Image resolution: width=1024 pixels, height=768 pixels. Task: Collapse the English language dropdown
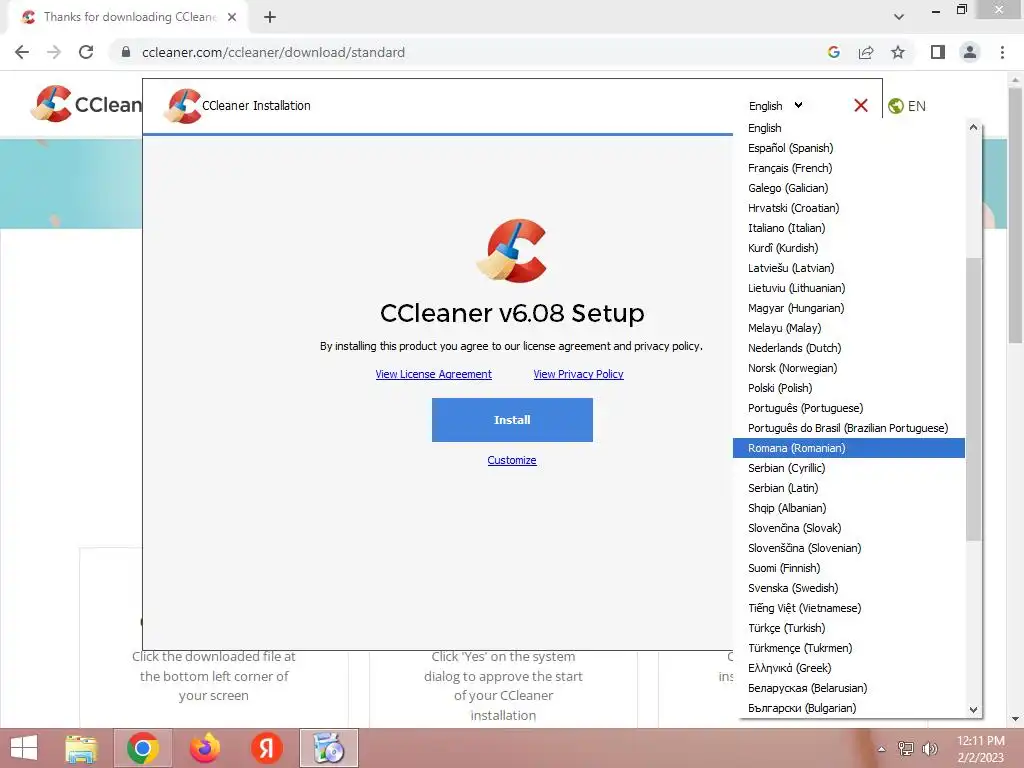point(775,106)
